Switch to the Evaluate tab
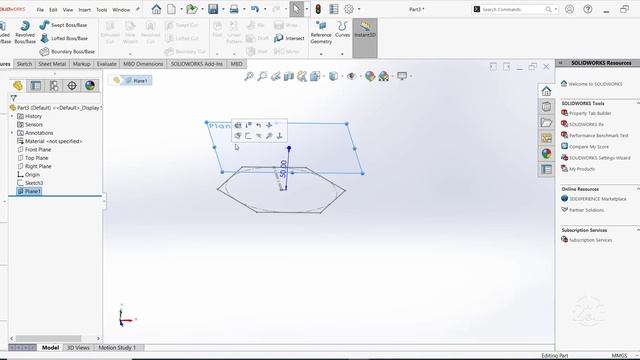 point(107,64)
